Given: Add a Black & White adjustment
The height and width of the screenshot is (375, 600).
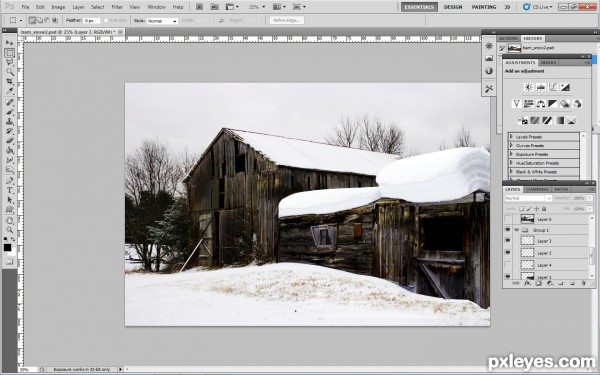Looking at the screenshot, I should click(x=553, y=104).
